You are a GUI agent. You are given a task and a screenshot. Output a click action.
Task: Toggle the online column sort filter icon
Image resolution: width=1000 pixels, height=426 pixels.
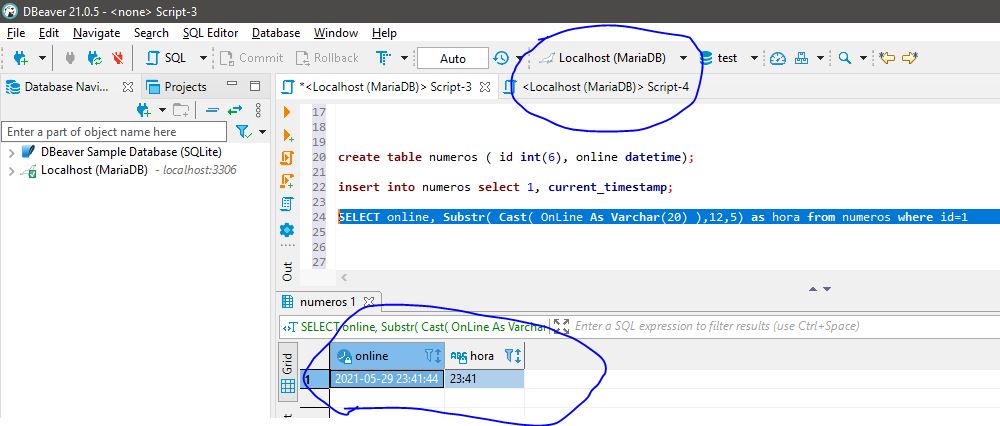tap(433, 356)
